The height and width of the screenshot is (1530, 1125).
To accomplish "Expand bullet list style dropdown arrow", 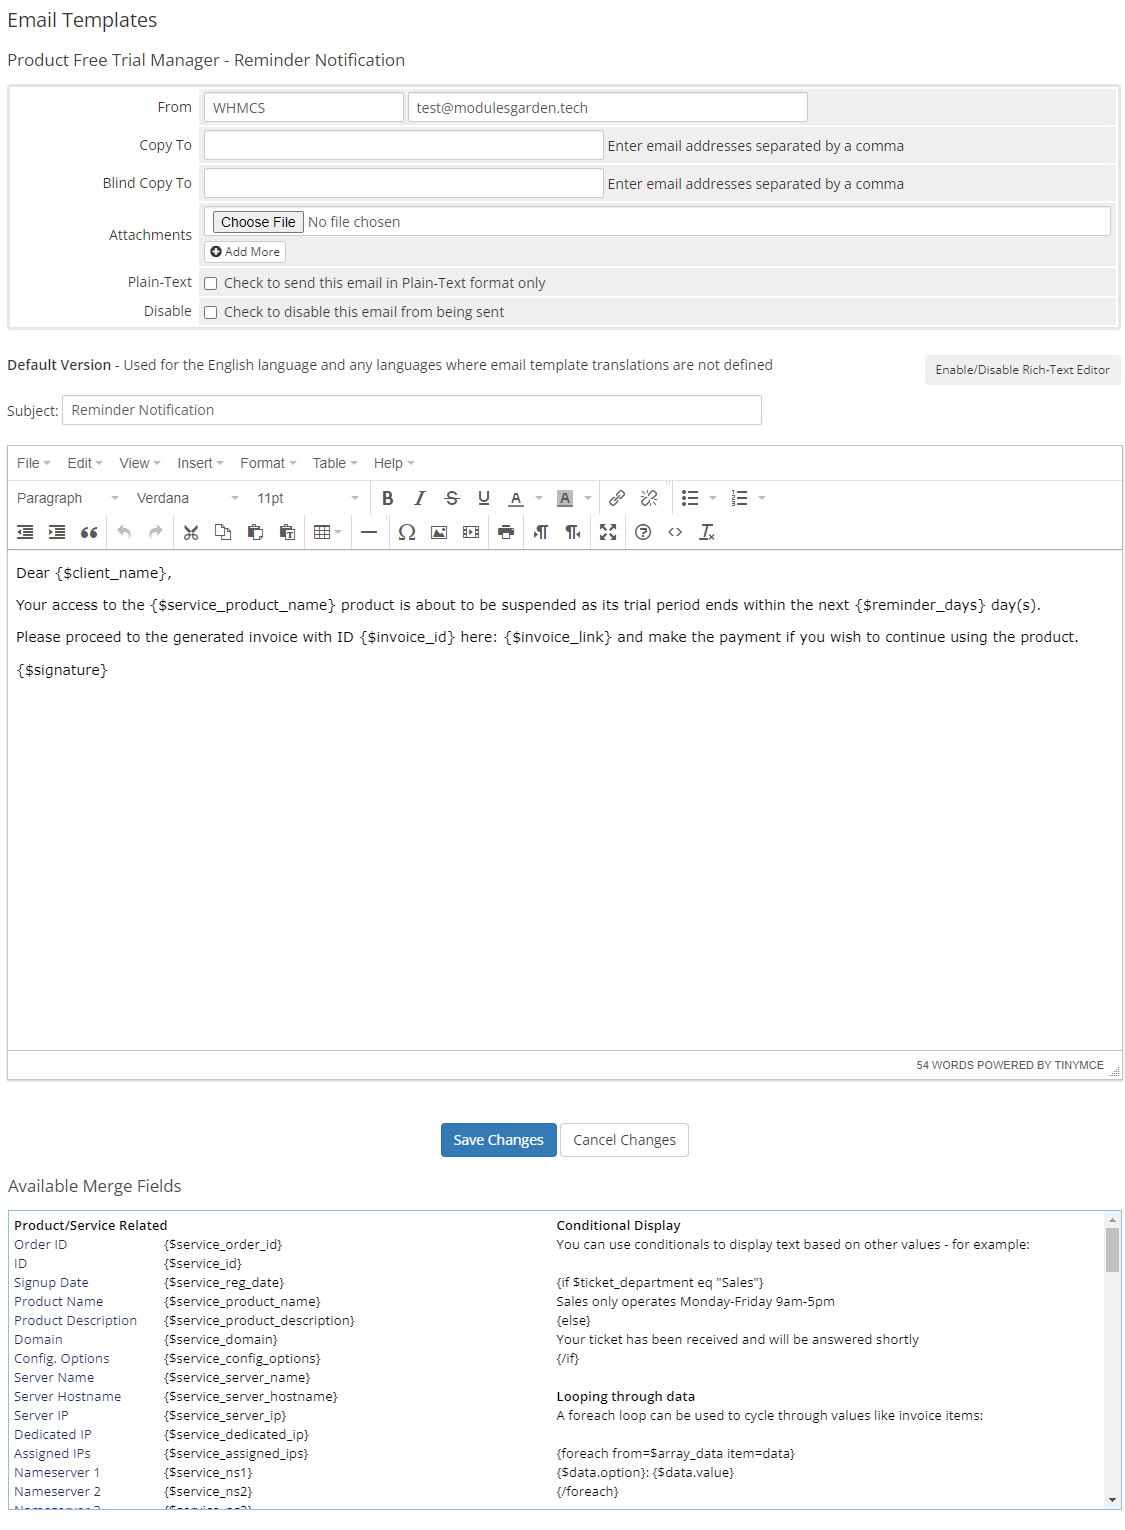I will pos(713,498).
